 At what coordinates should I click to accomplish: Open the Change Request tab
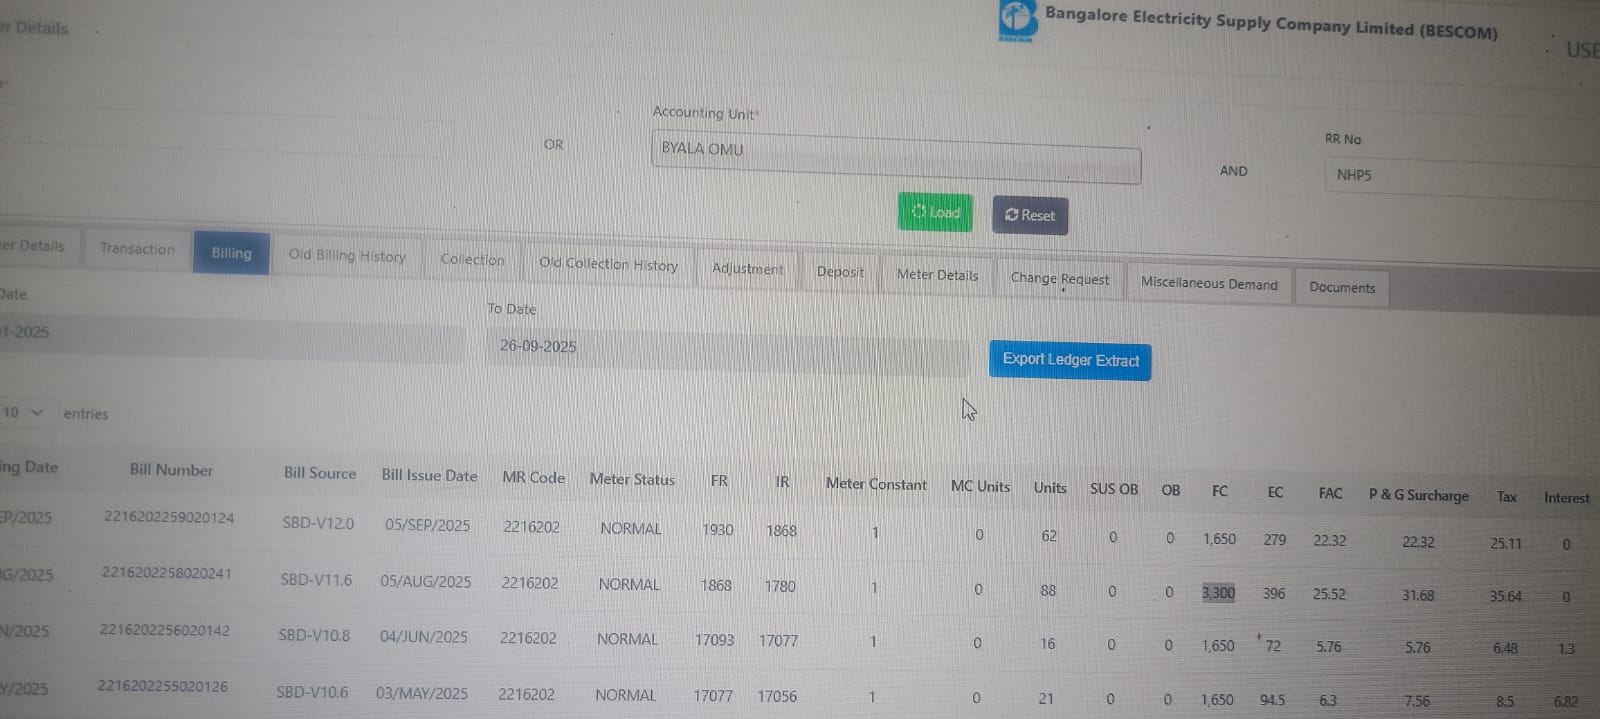[x=1060, y=279]
